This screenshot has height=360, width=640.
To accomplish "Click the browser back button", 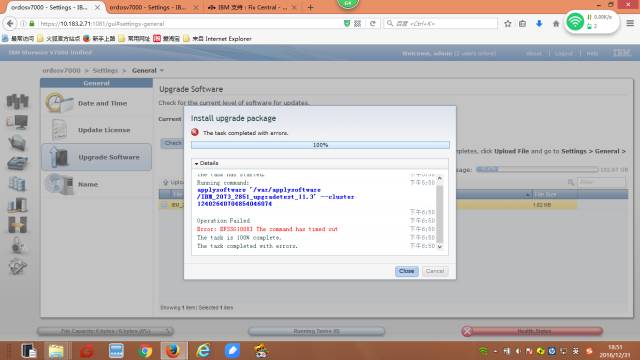I will 10,24.
